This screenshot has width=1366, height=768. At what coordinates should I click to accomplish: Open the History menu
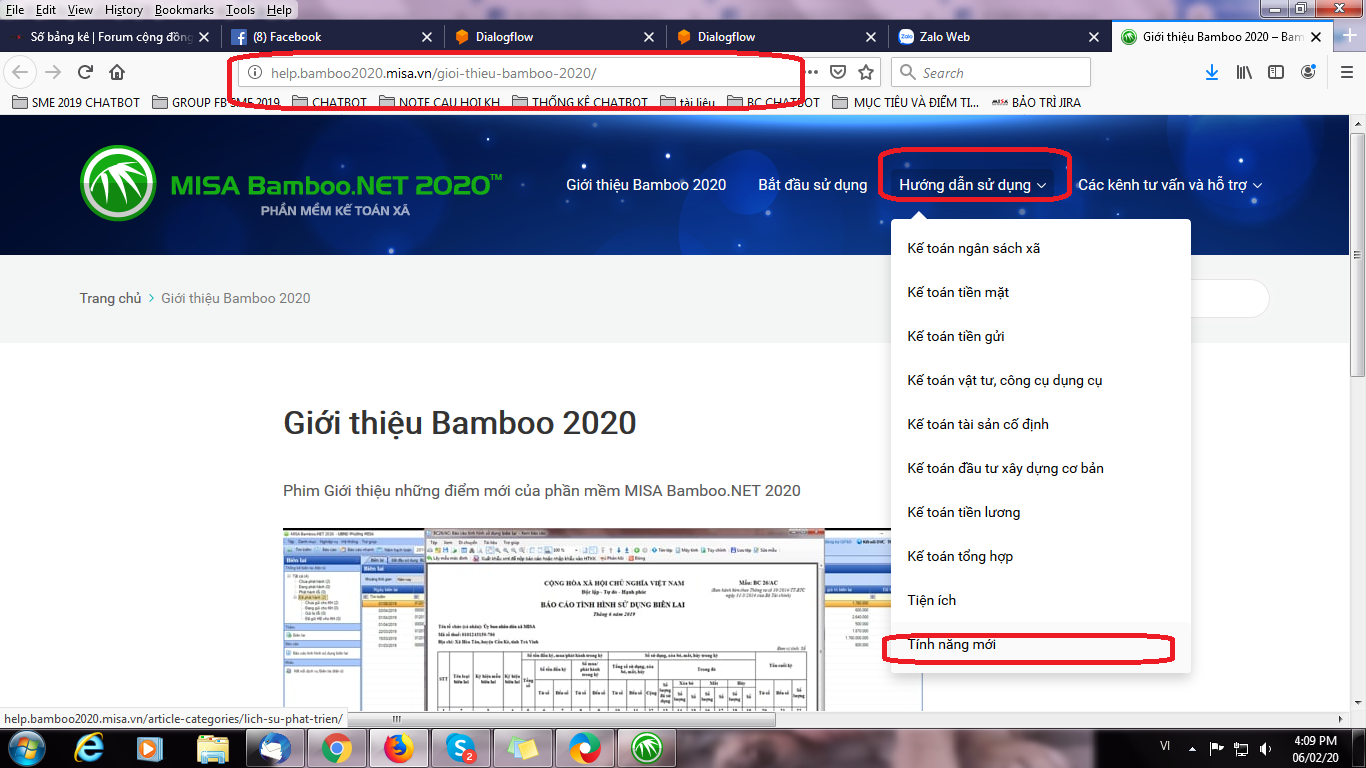[x=123, y=10]
